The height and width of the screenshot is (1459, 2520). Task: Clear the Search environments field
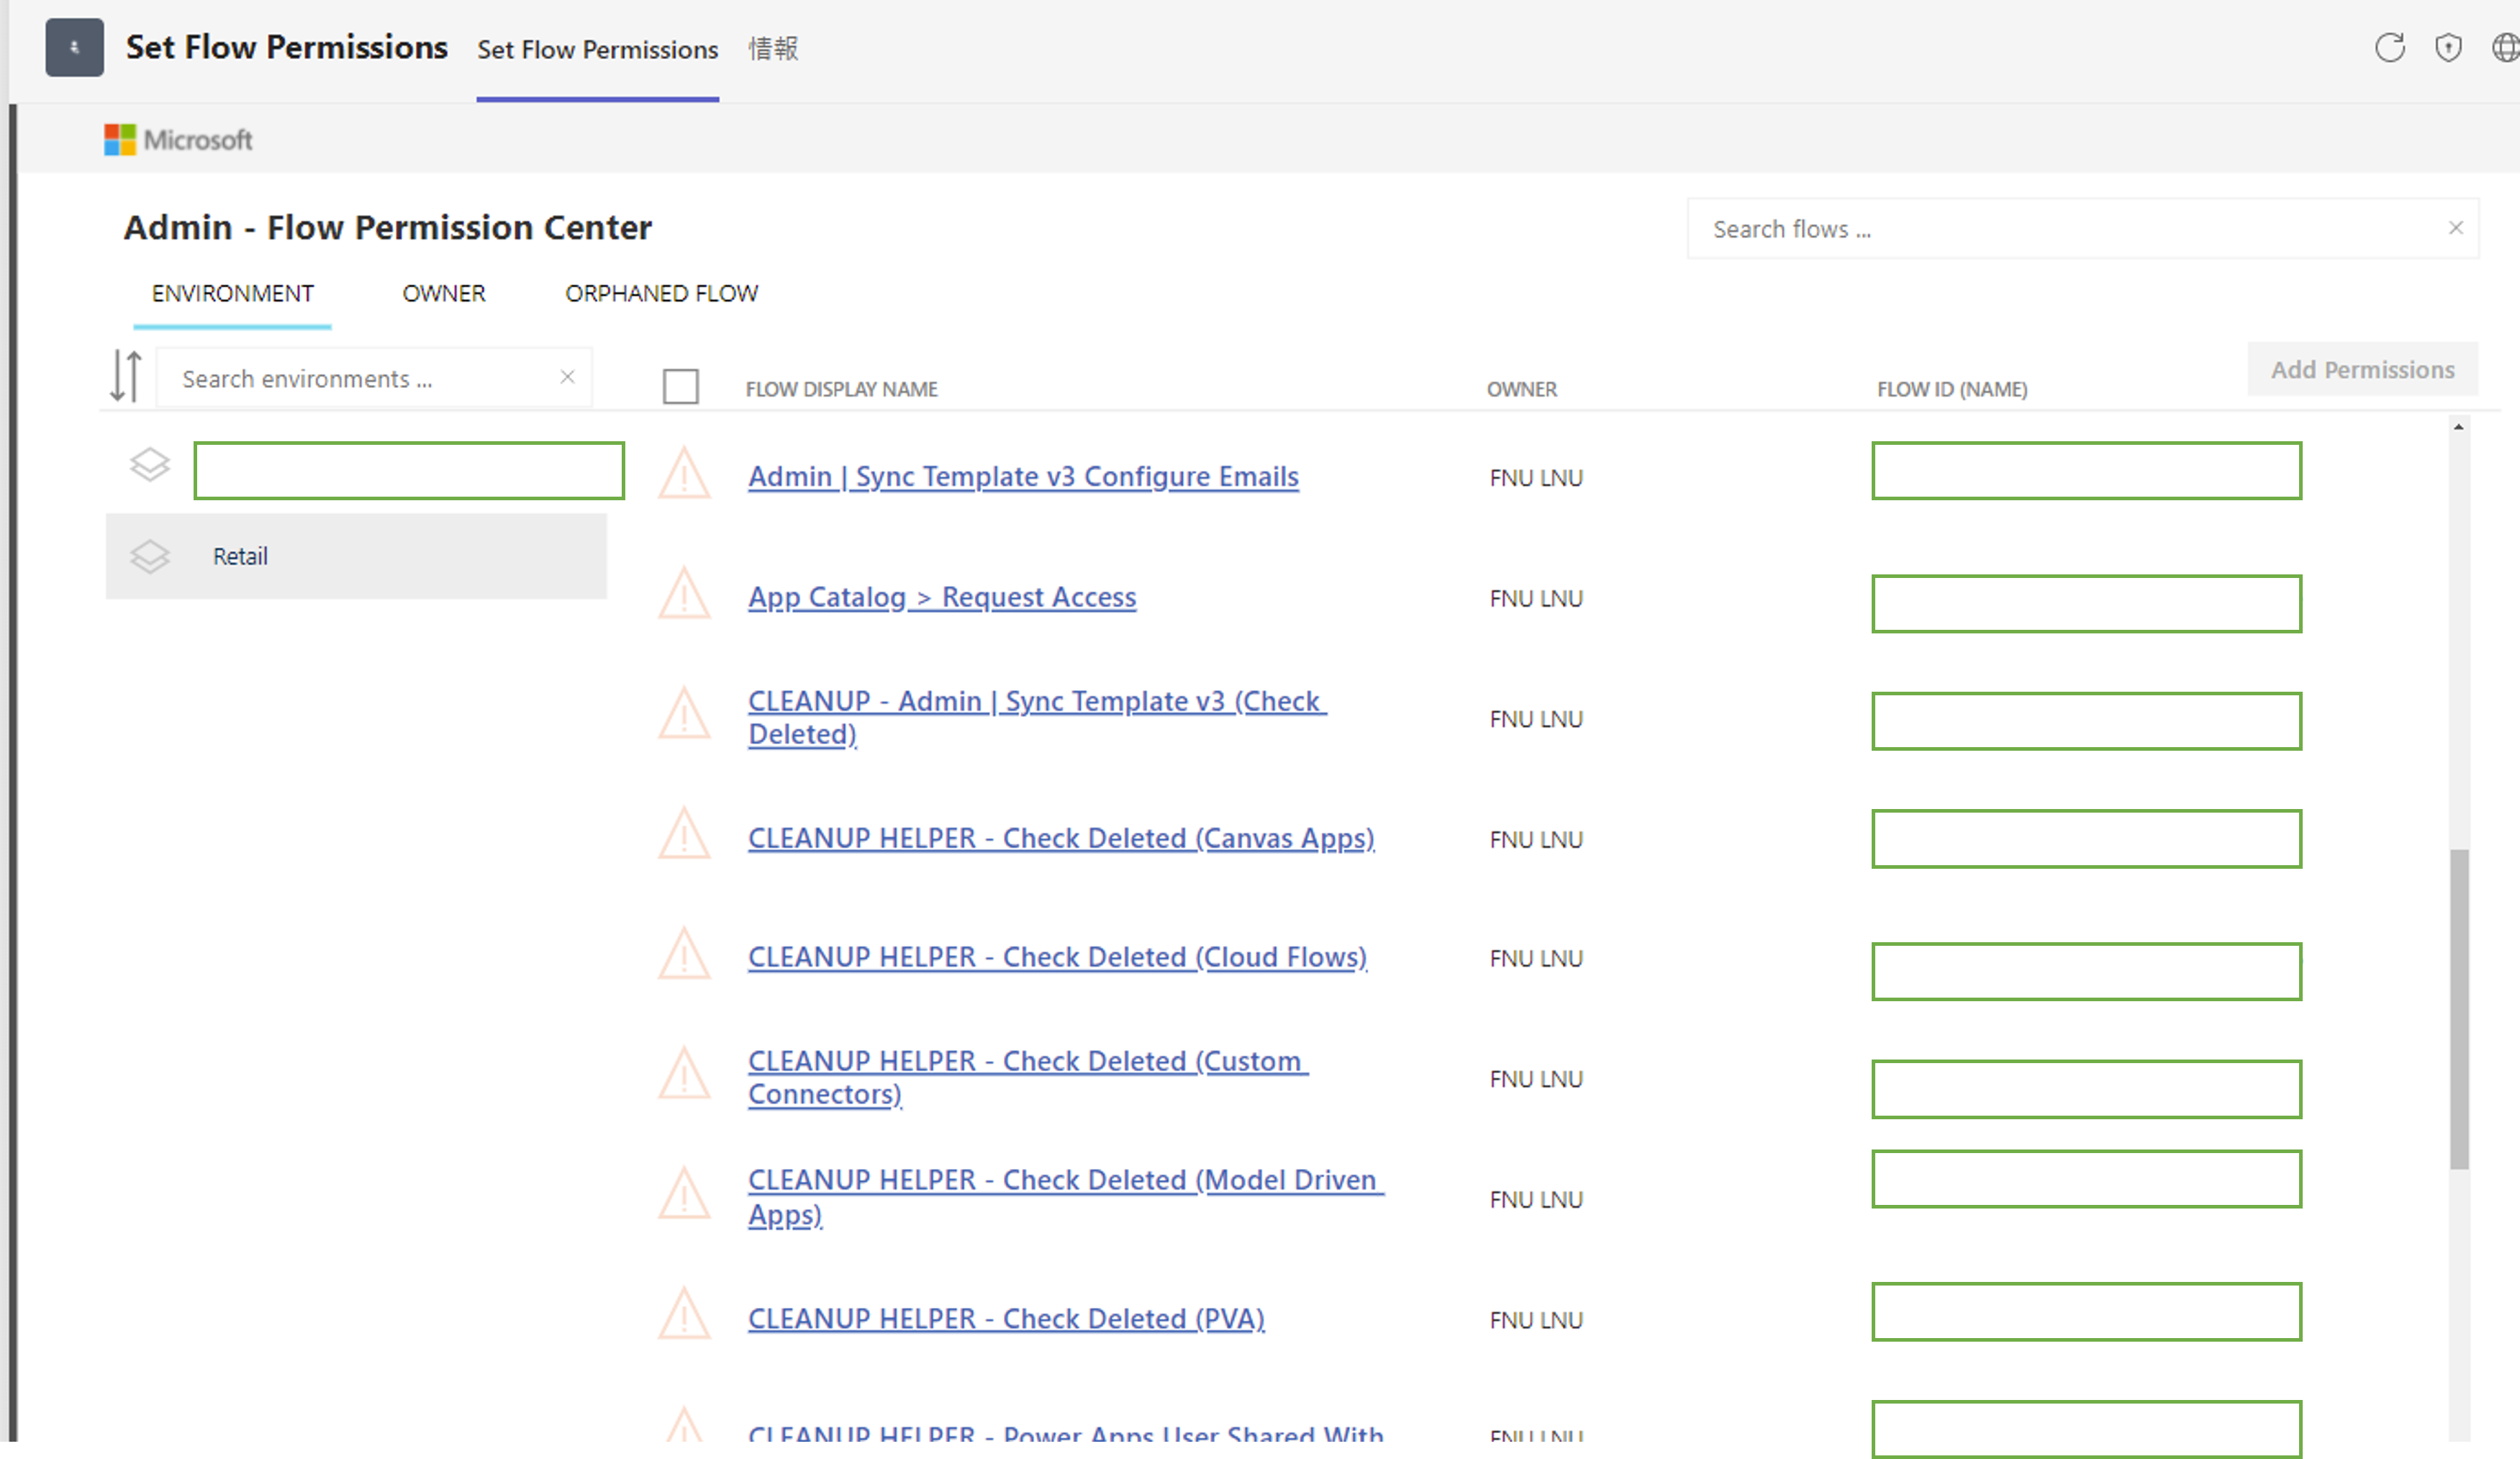tap(567, 377)
